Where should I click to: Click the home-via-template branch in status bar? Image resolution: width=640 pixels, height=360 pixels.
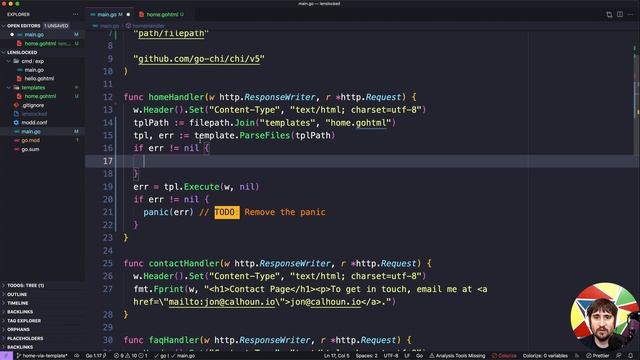tap(42, 356)
